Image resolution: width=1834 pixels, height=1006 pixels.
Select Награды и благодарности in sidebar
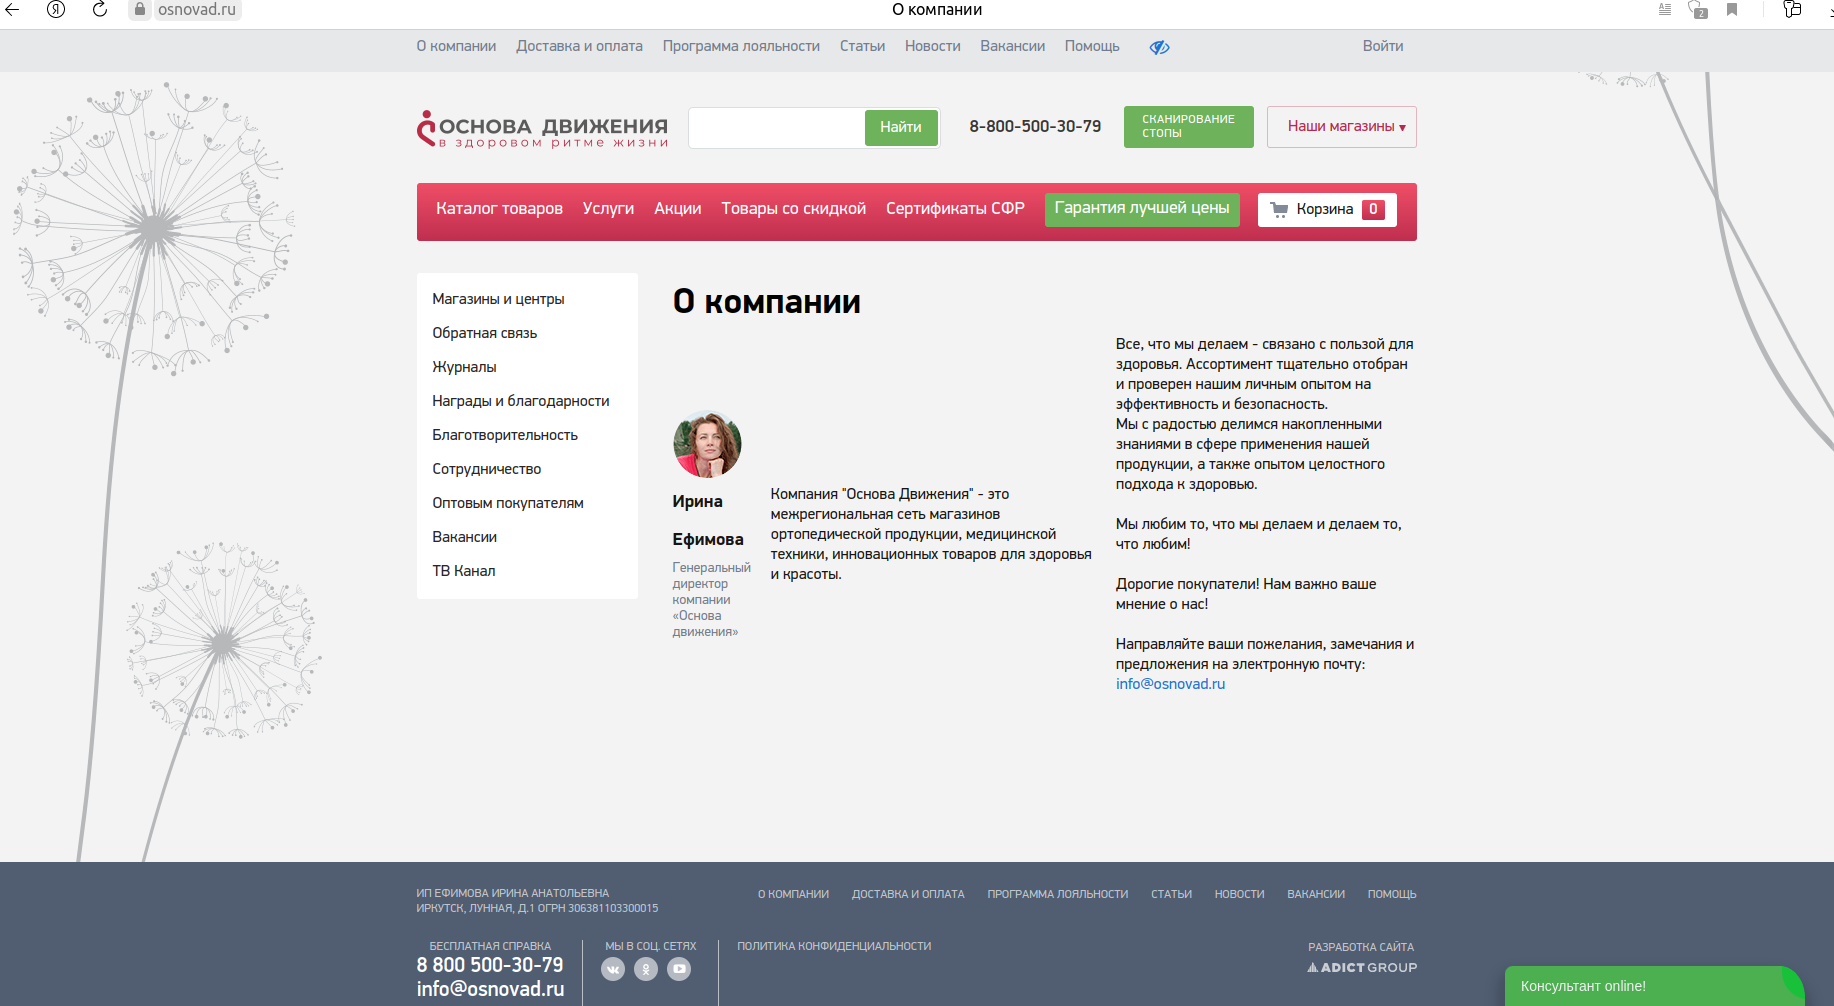pyautogui.click(x=521, y=401)
